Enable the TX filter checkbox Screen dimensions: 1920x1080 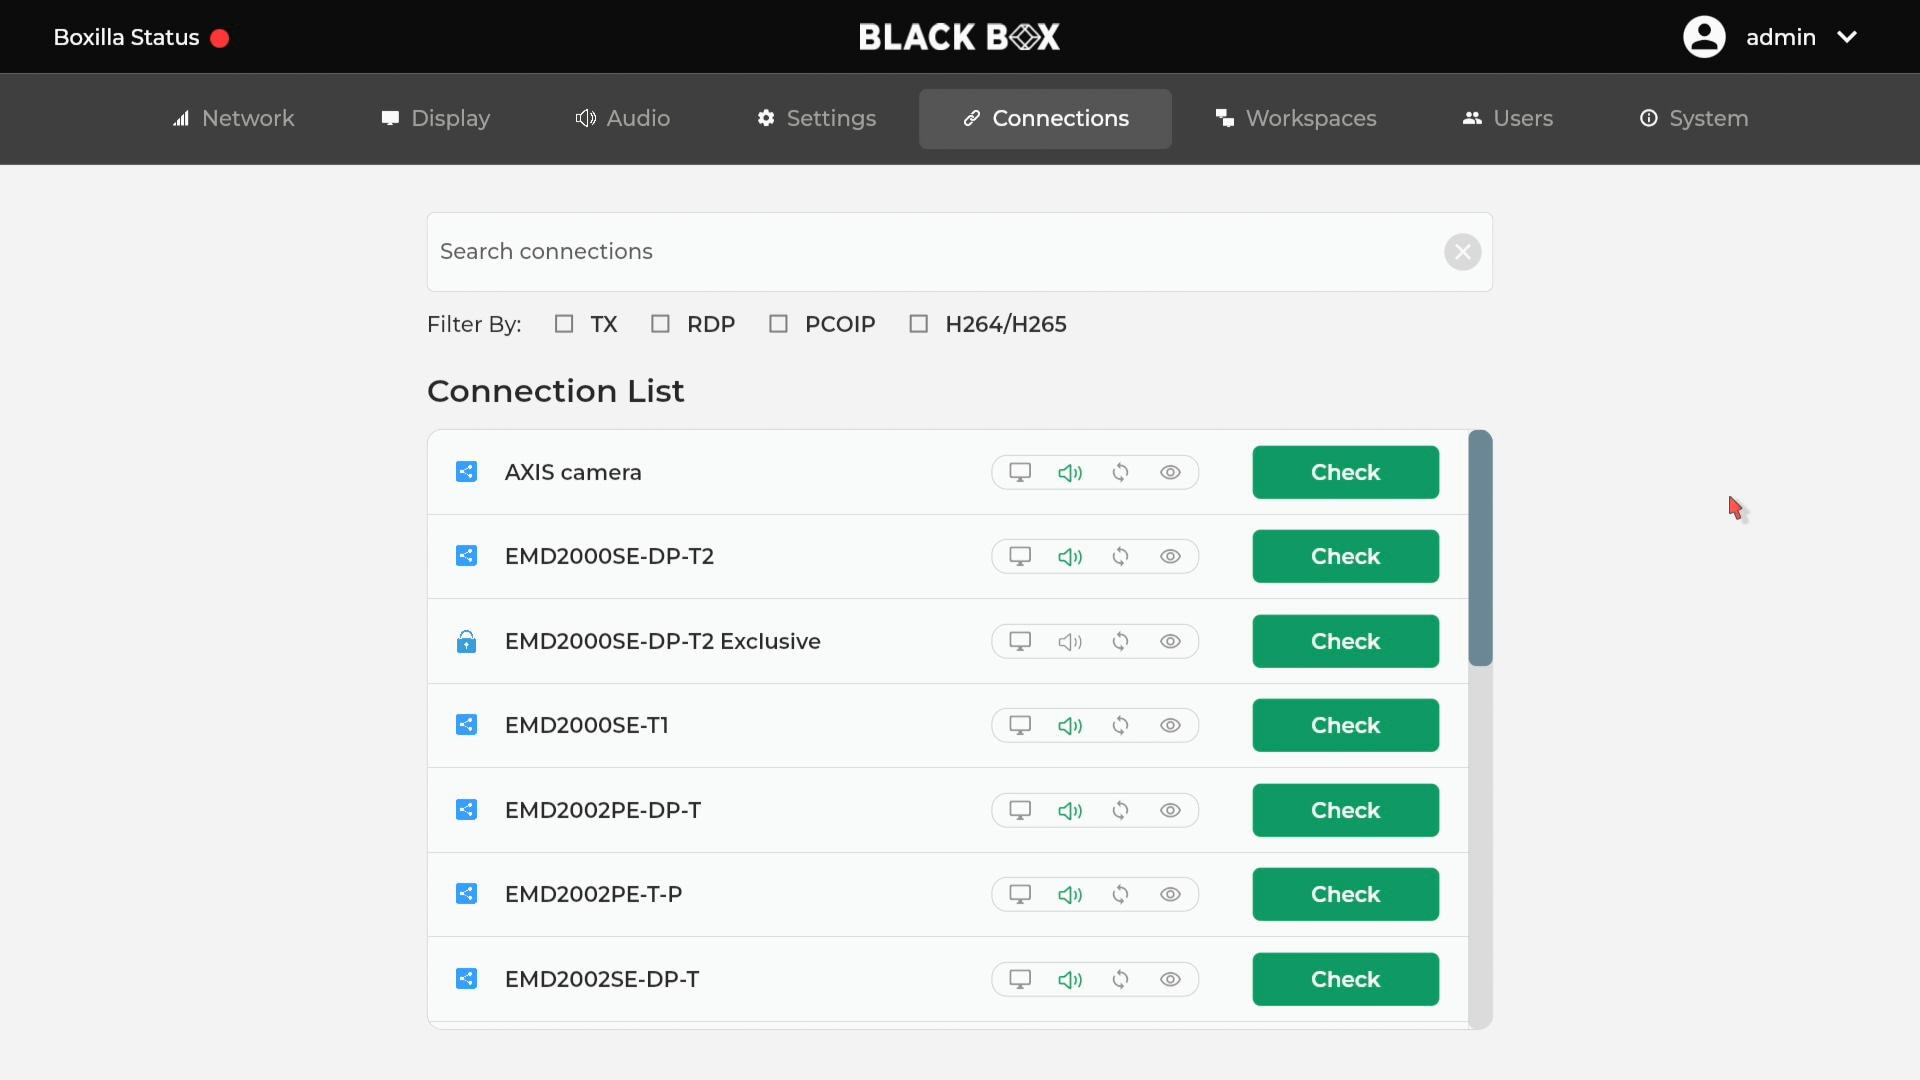coord(564,324)
